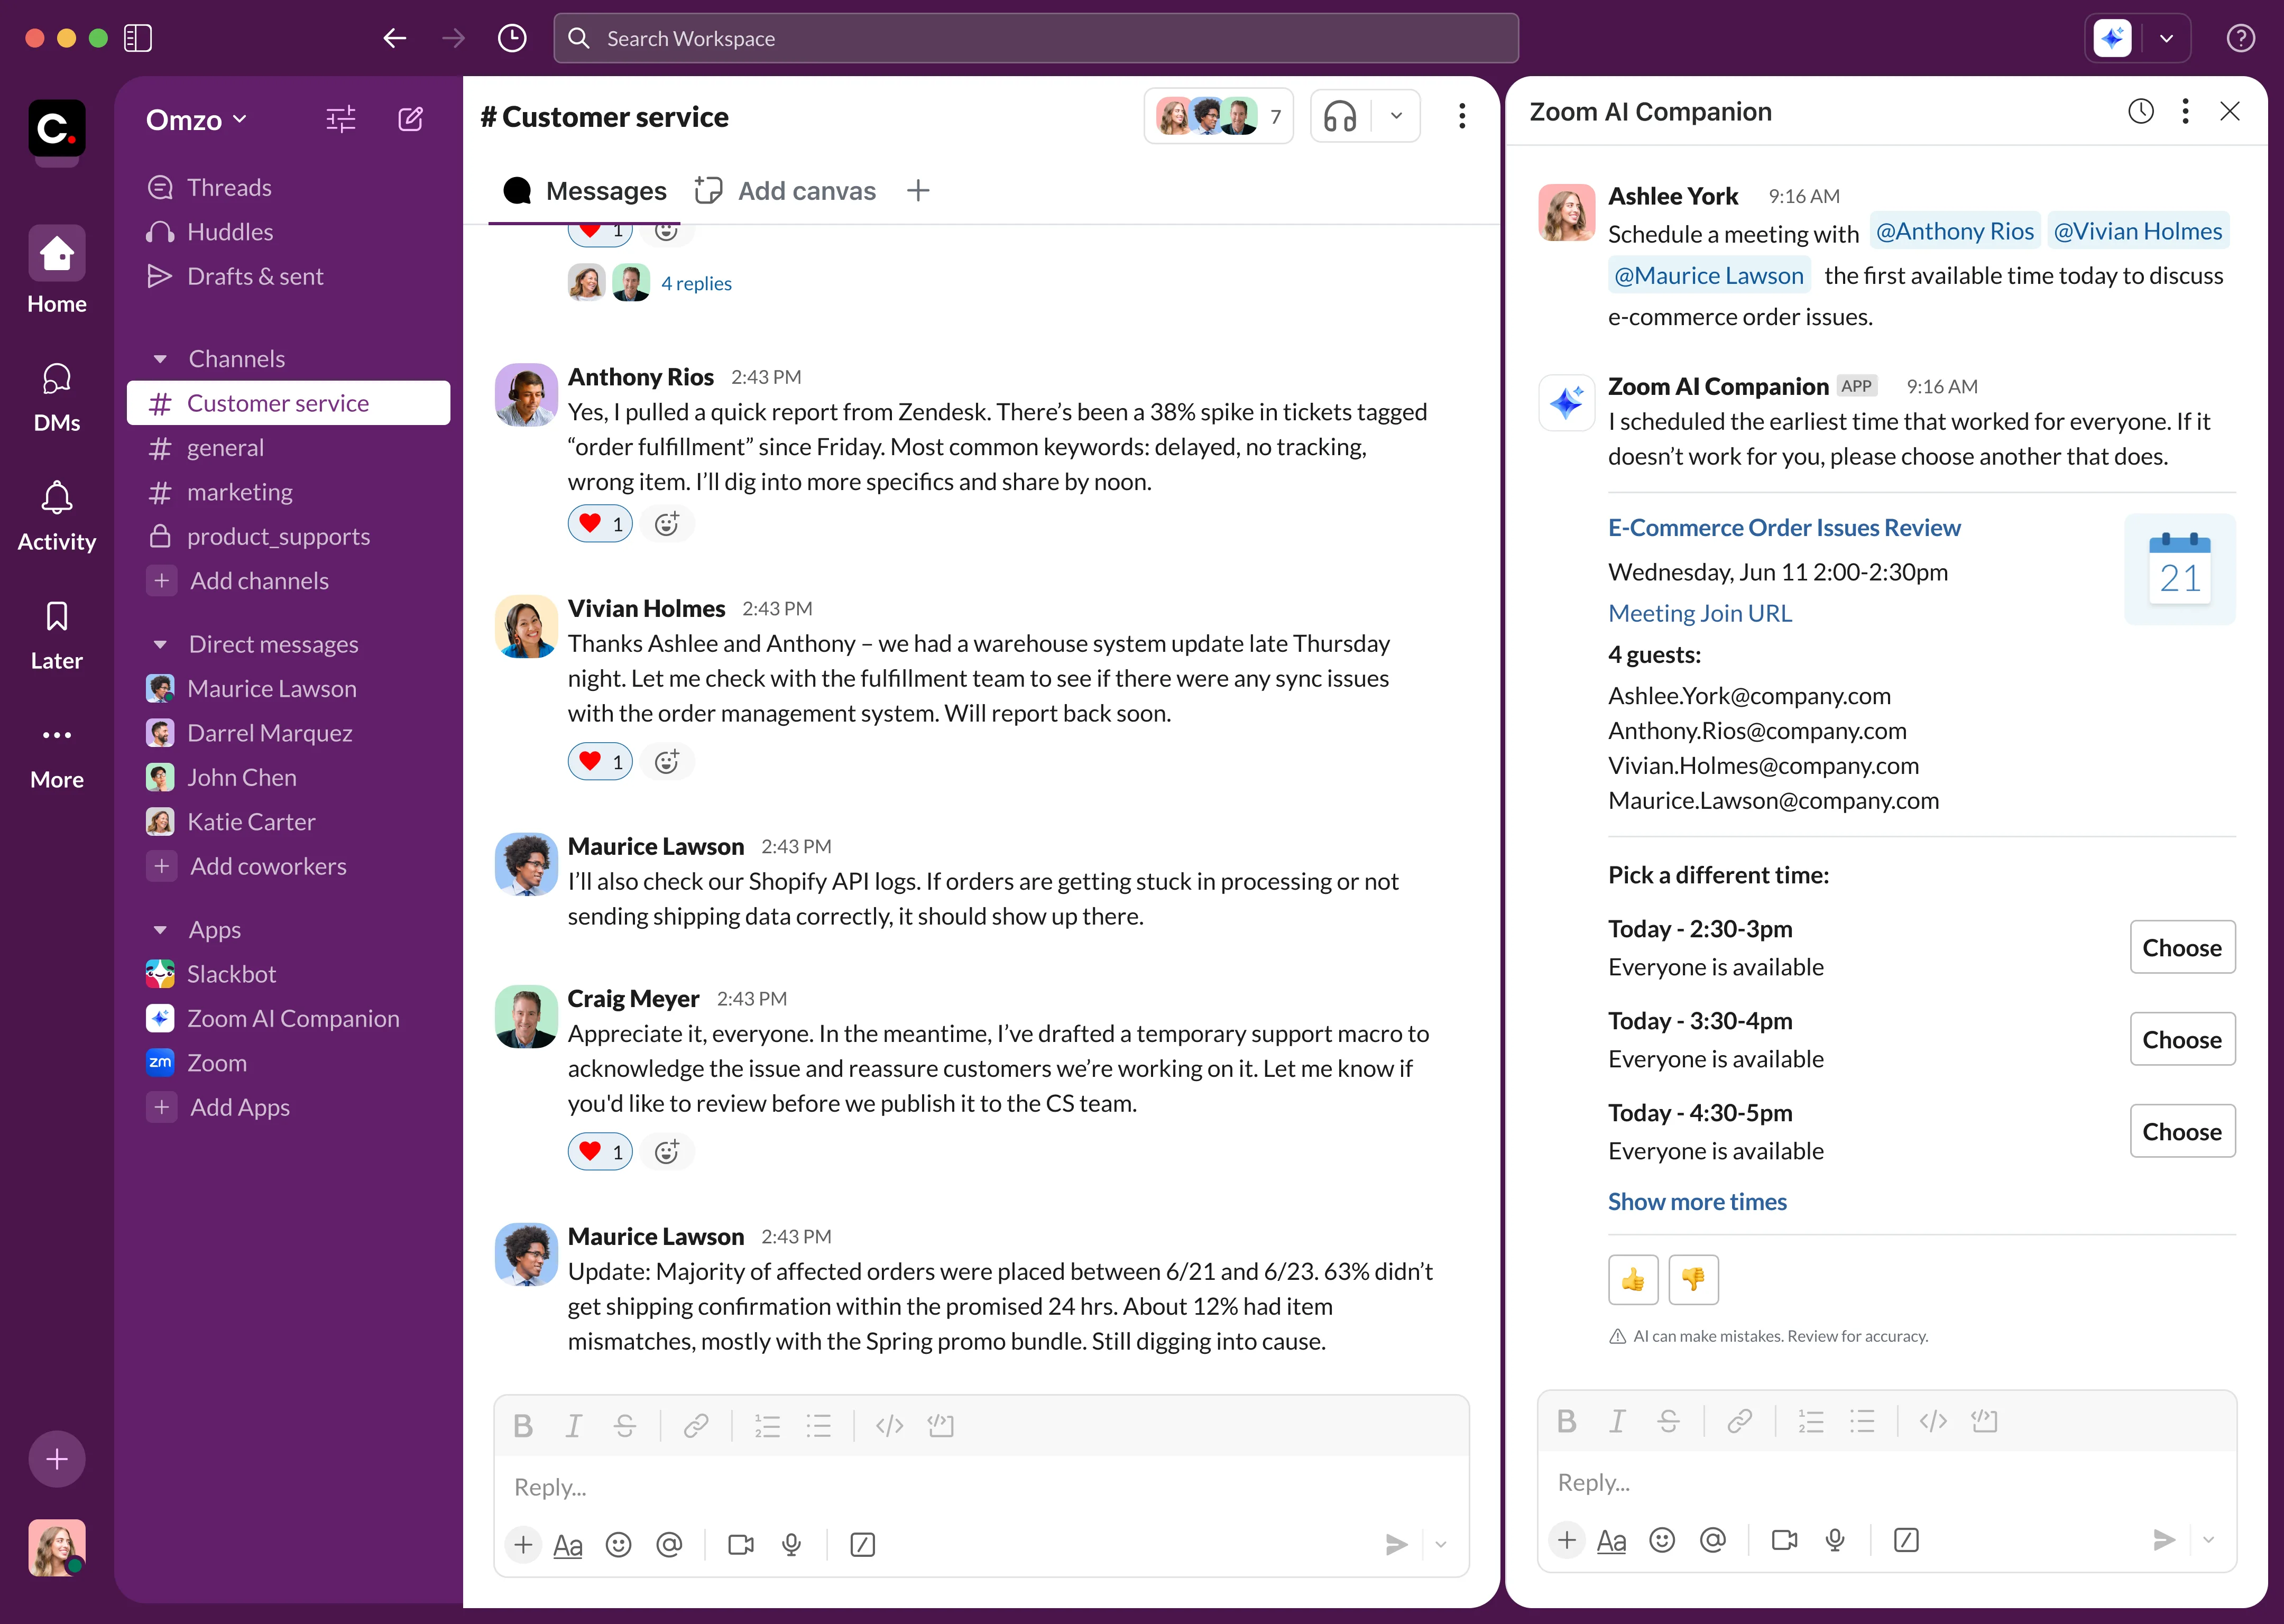Image resolution: width=2284 pixels, height=1624 pixels.
Task: Start a huddle with the headphones toggle
Action: point(1341,116)
